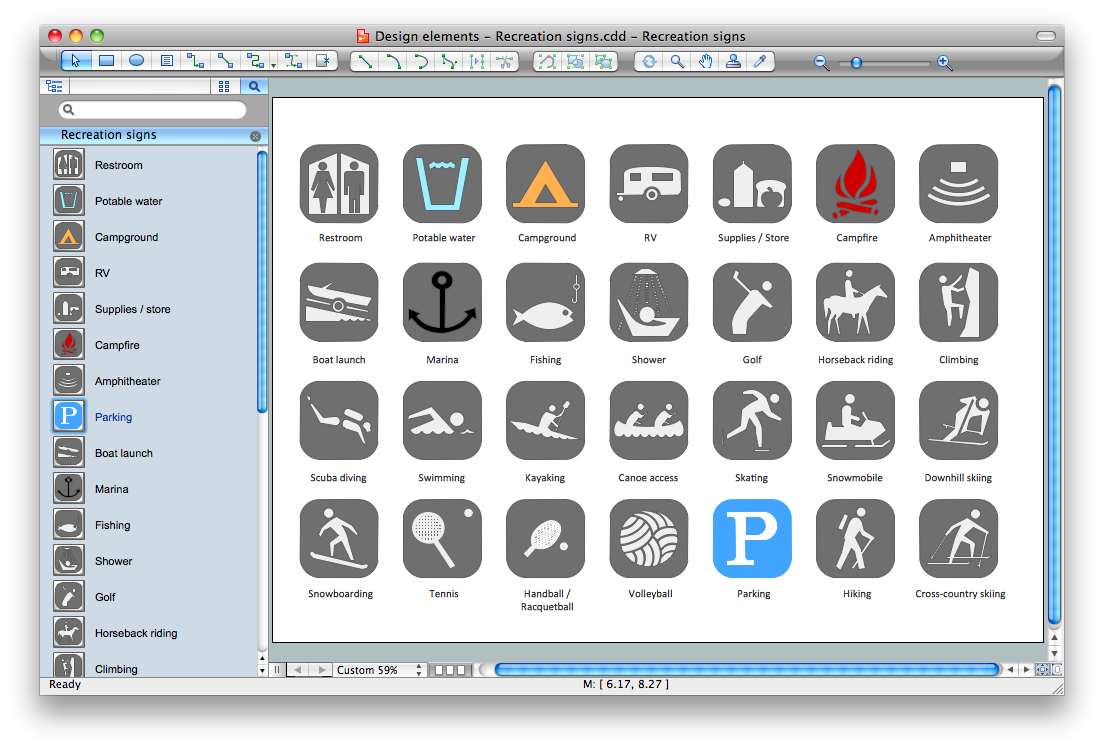The width and height of the screenshot is (1104, 750).
Task: Select the straight line drawing tool
Action: coord(364,61)
